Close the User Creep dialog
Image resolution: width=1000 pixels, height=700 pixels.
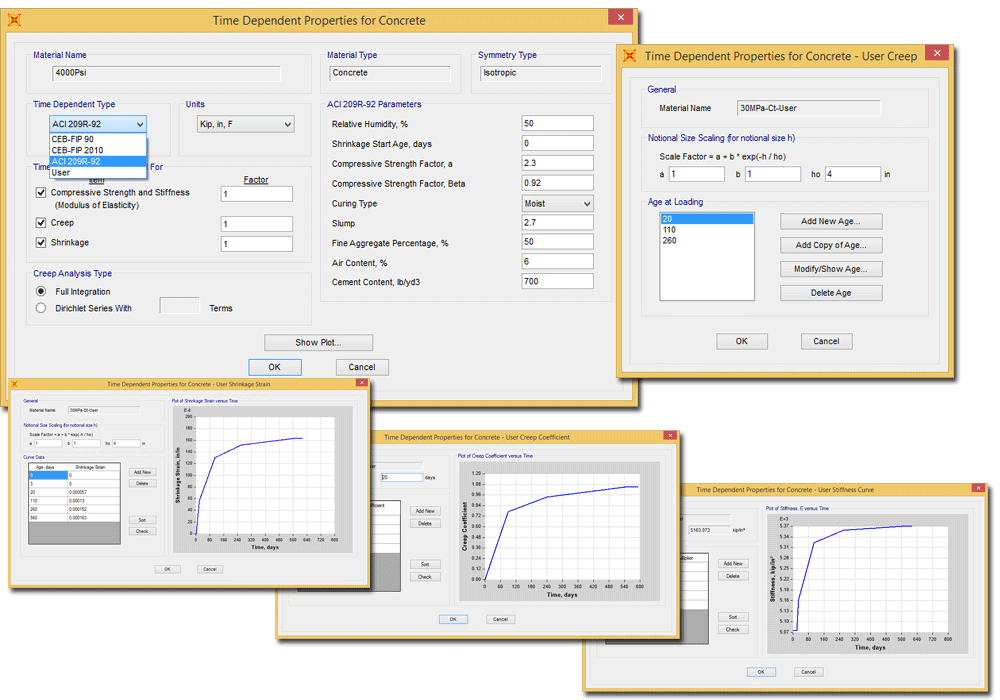(934, 56)
